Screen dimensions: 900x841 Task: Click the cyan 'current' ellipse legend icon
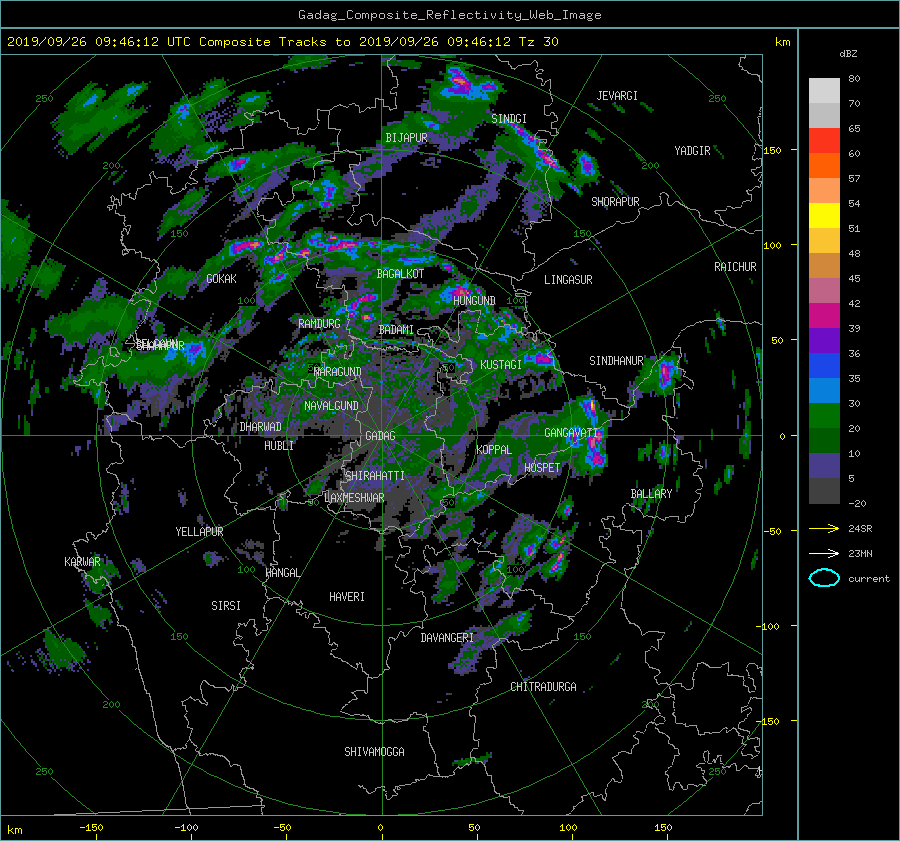tap(824, 578)
